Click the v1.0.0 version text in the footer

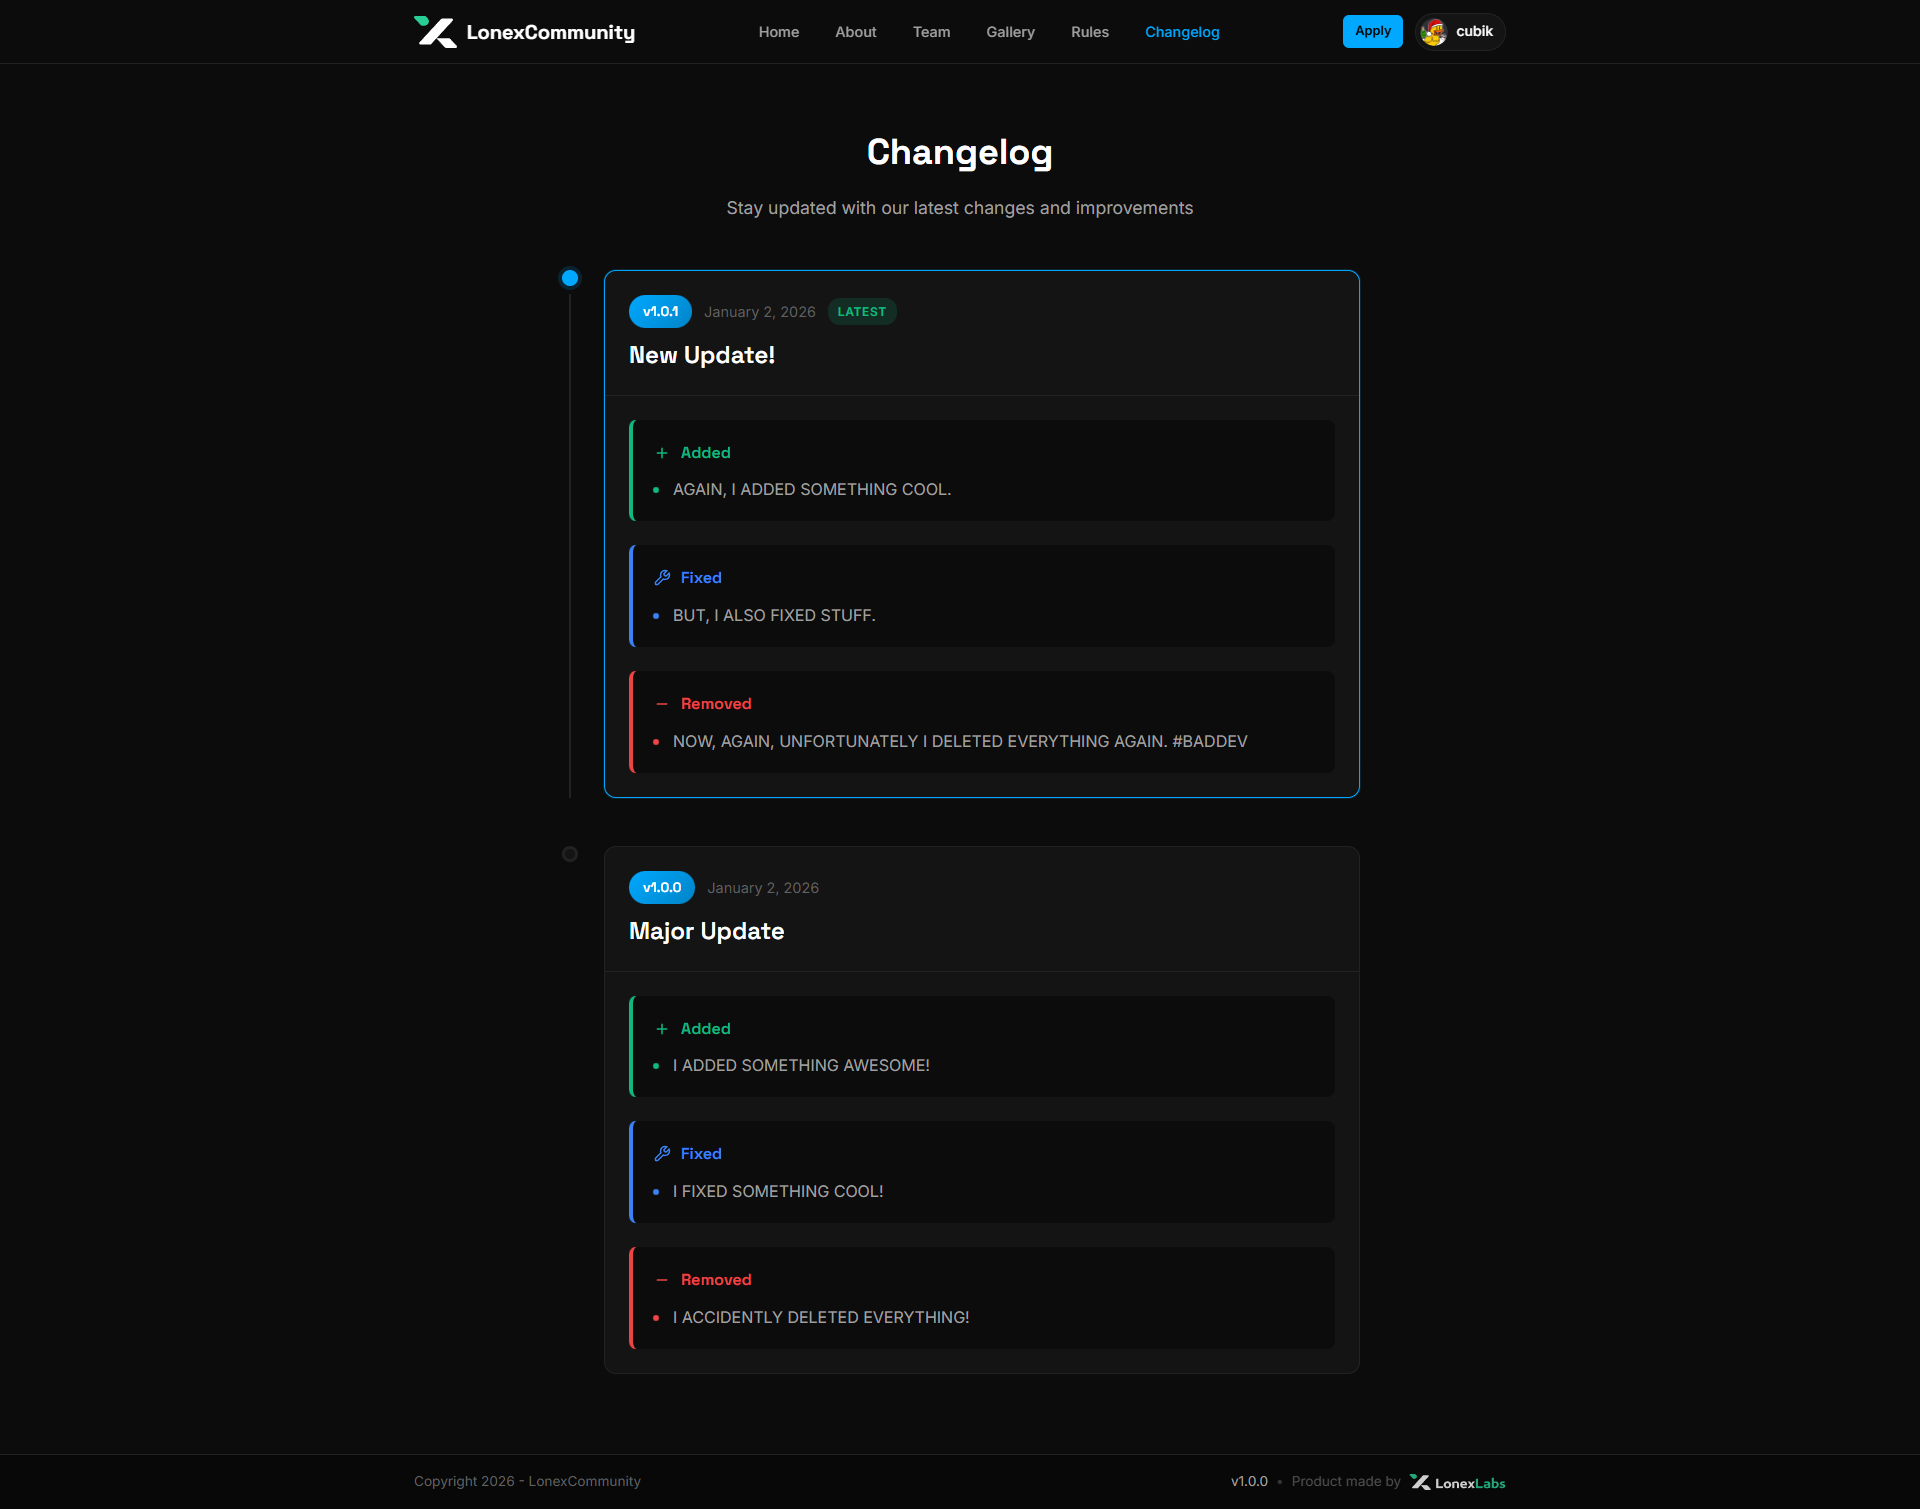[x=1249, y=1482]
